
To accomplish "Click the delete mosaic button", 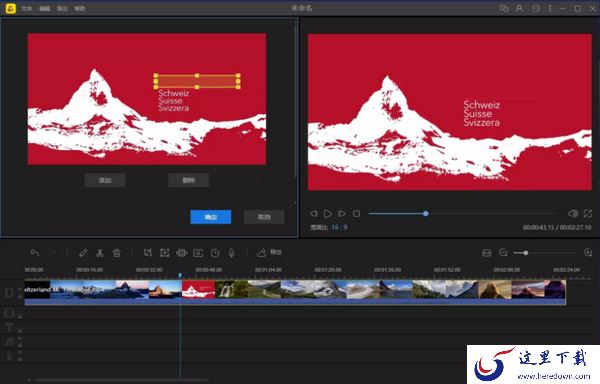I will click(x=189, y=180).
